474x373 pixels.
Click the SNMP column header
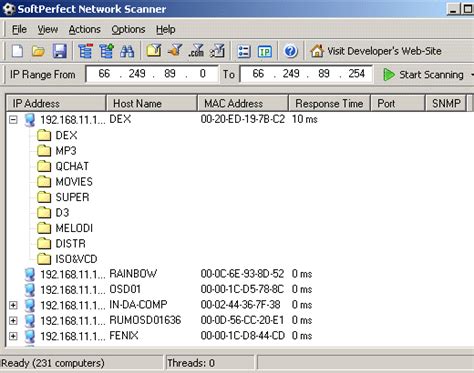pos(446,103)
